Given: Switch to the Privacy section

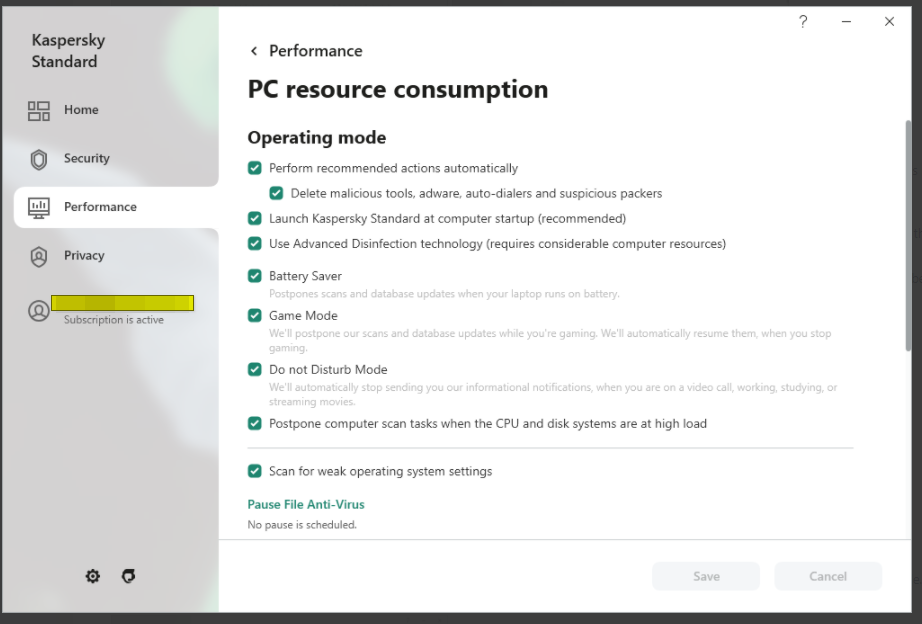Looking at the screenshot, I should pos(84,256).
